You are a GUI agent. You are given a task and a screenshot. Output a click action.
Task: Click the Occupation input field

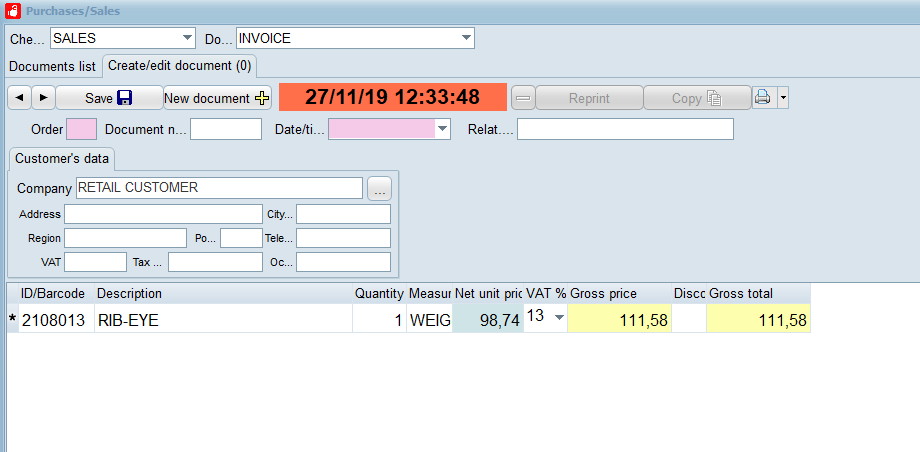point(343,262)
